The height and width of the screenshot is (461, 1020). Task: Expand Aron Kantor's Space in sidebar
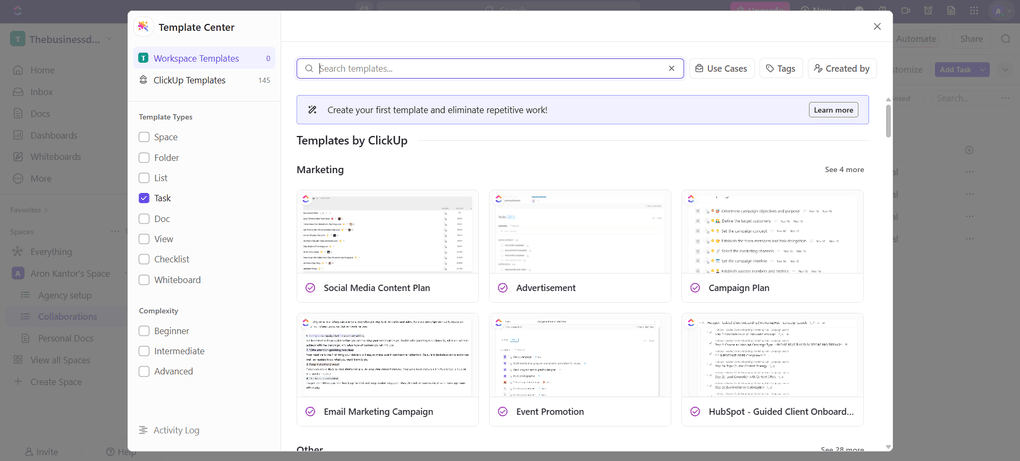coord(70,274)
